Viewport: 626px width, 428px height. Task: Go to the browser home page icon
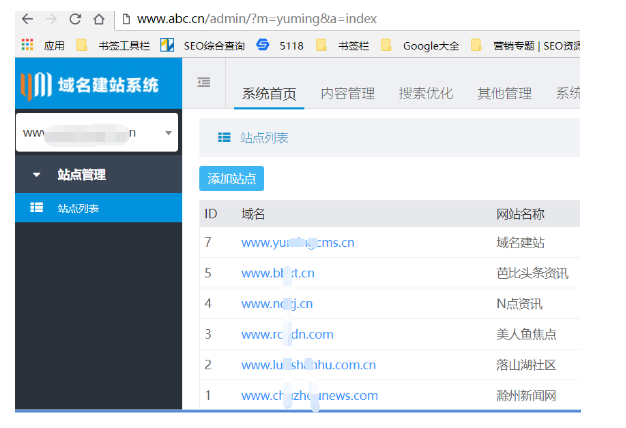[x=98, y=19]
